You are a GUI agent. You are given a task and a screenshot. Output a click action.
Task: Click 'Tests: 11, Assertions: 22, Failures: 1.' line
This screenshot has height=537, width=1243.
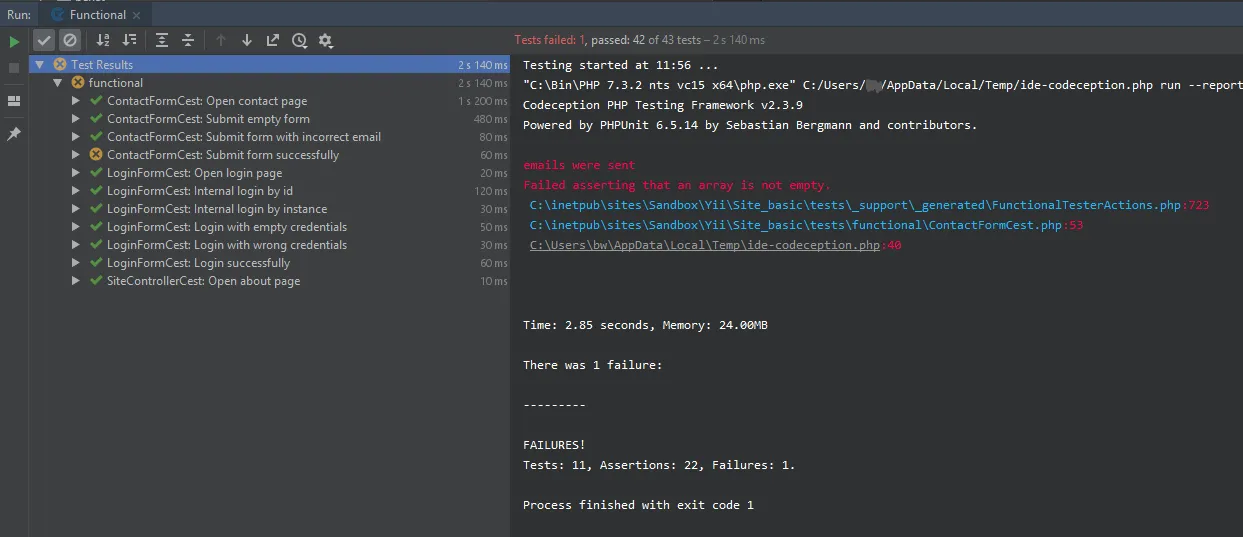[x=659, y=465]
